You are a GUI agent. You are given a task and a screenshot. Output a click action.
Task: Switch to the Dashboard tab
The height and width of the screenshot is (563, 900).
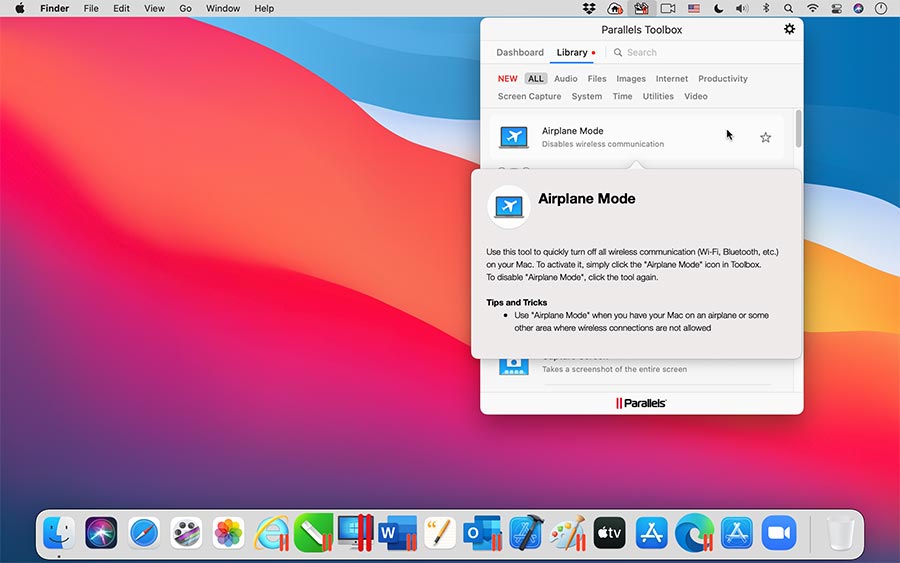click(x=520, y=52)
